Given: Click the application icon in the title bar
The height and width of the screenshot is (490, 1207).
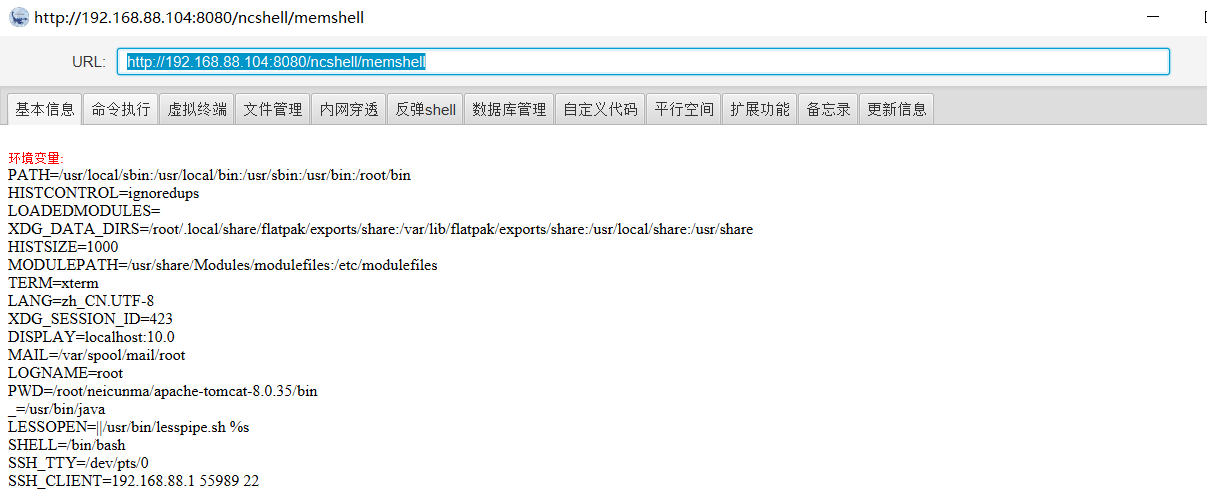Looking at the screenshot, I should pyautogui.click(x=19, y=17).
